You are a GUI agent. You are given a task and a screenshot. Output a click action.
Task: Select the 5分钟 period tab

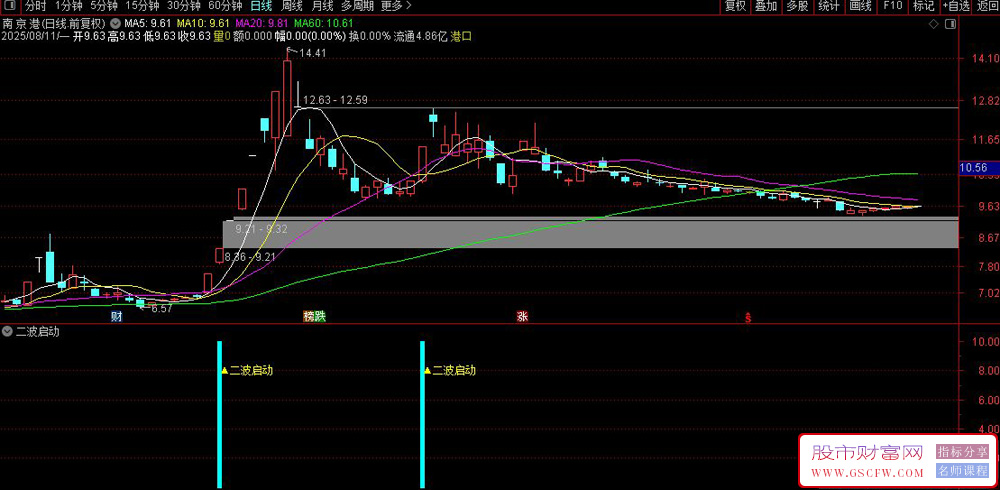(103, 6)
